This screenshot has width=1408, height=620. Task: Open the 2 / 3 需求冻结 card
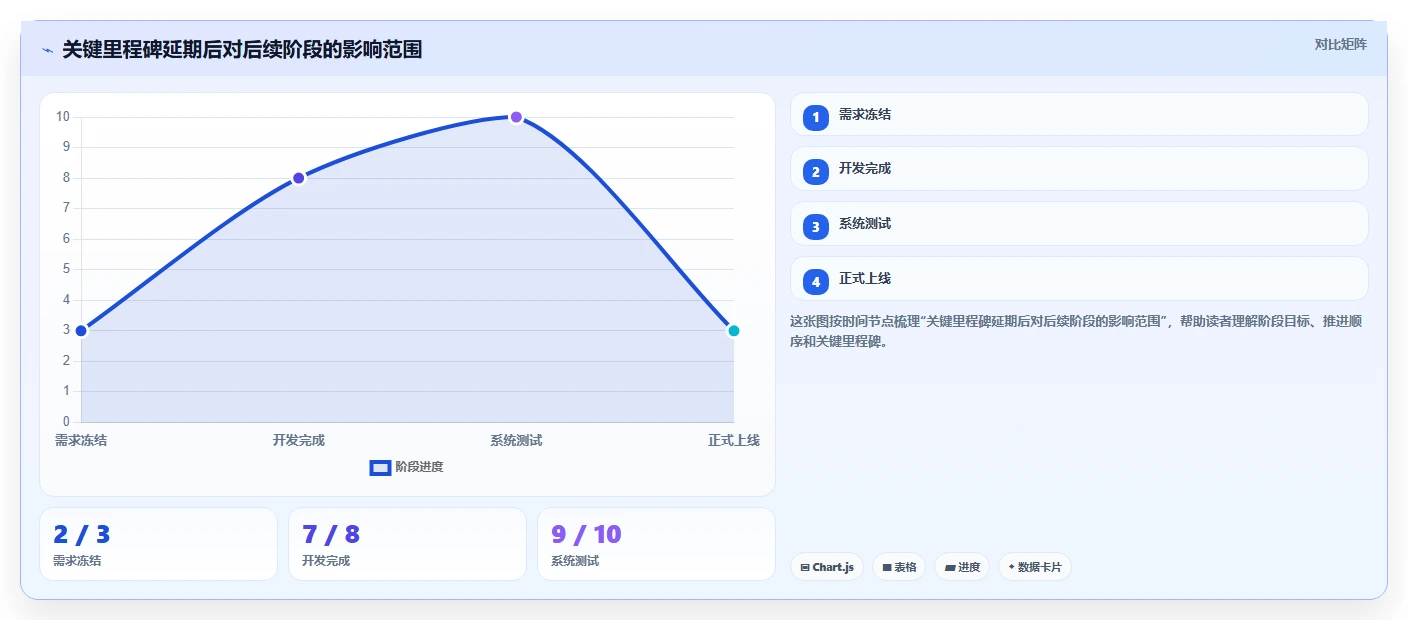[x=158, y=544]
